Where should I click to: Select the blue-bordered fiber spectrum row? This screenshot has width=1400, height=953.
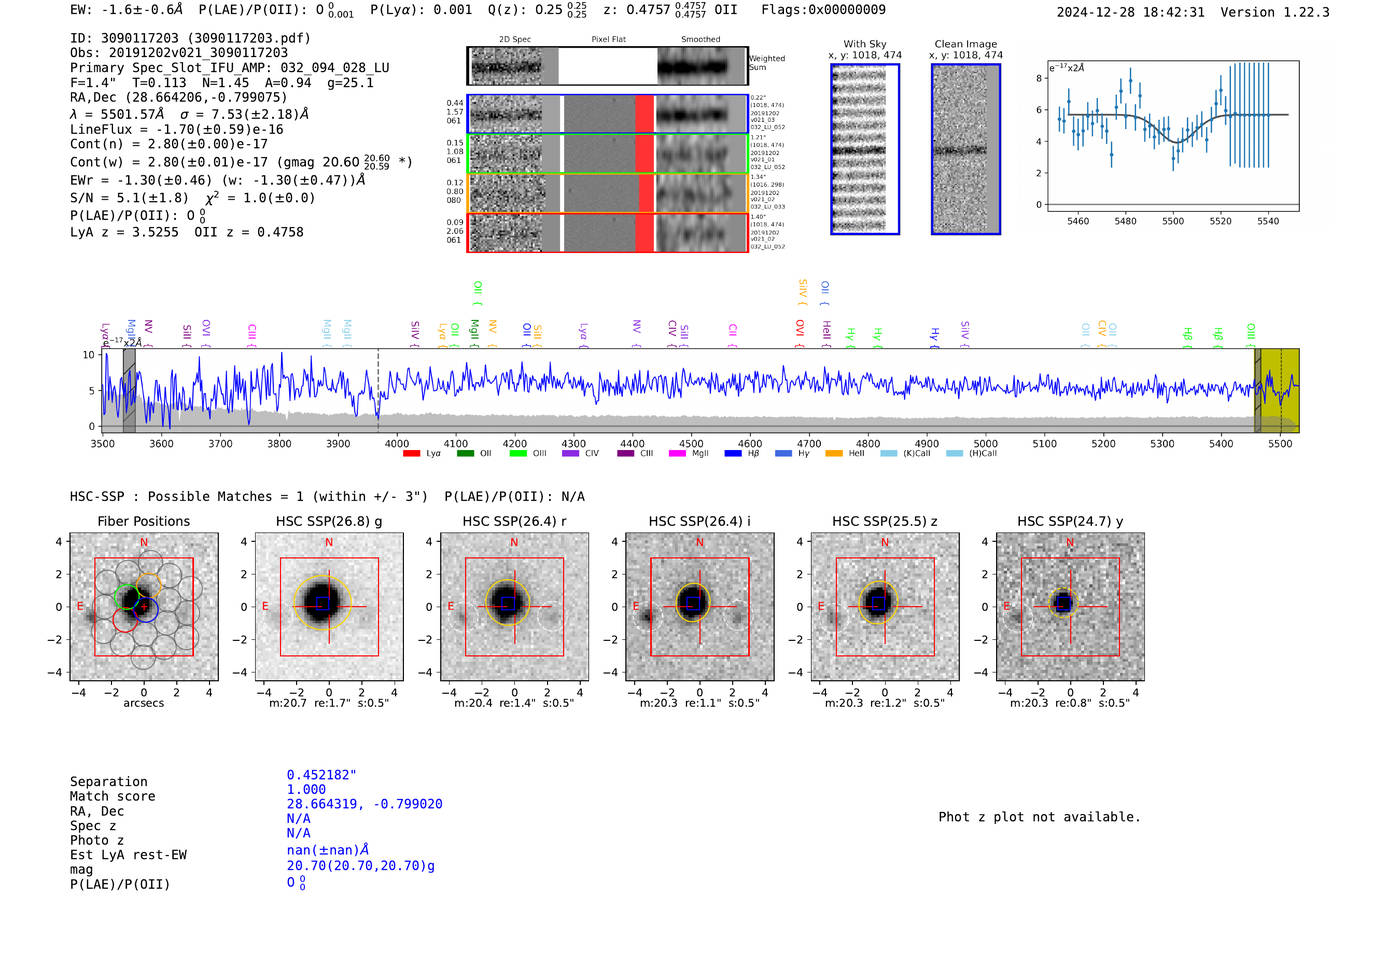pos(607,114)
